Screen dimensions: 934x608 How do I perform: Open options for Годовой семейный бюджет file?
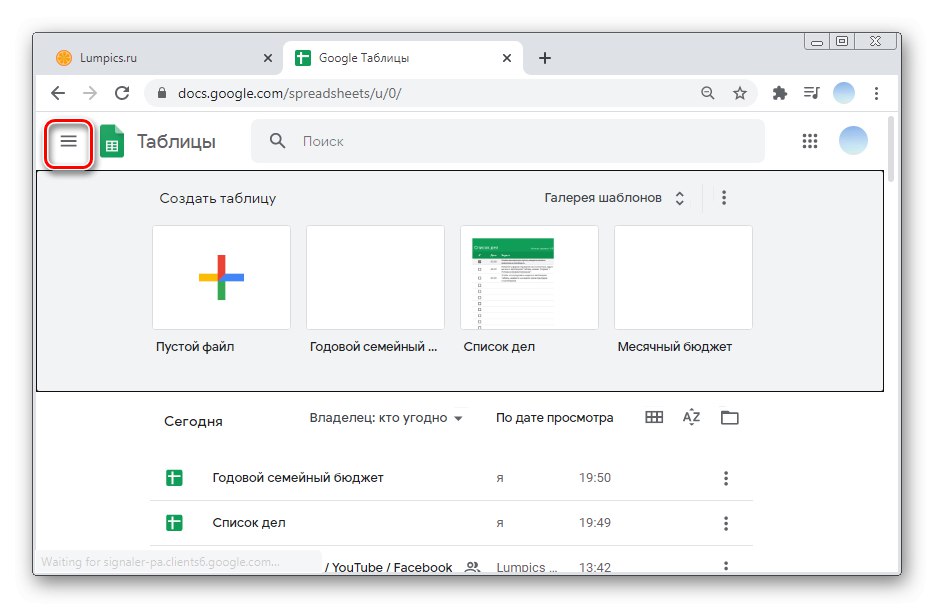point(726,479)
